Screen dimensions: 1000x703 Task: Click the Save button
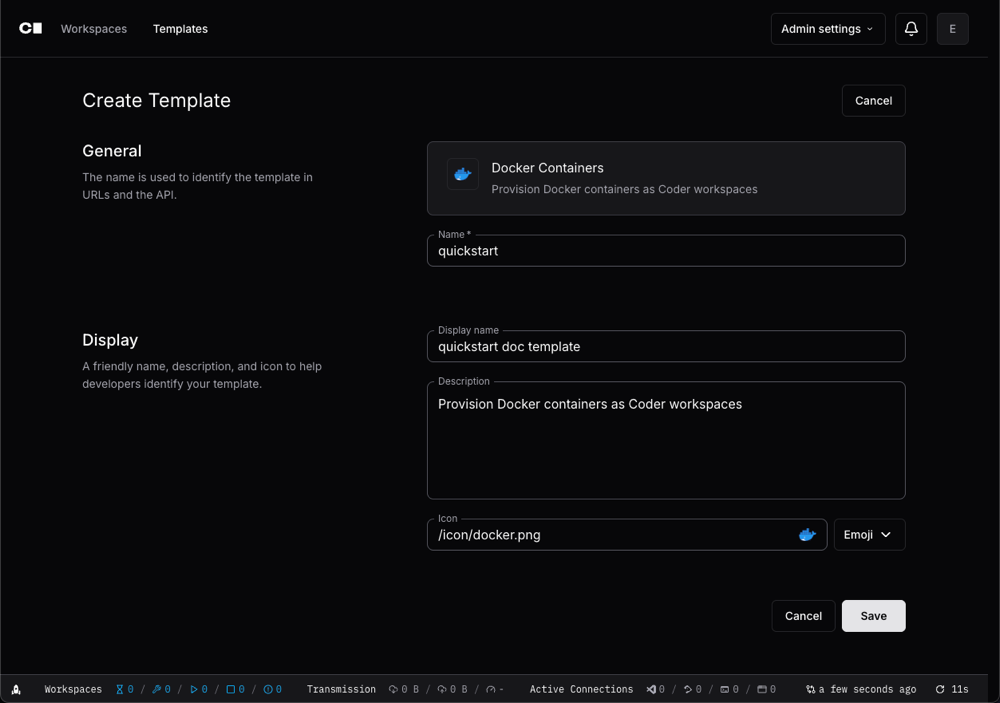[x=873, y=616]
